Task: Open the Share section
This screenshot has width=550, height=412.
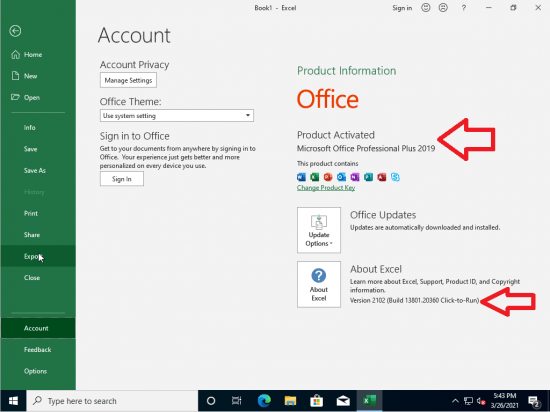Action: coord(38,235)
